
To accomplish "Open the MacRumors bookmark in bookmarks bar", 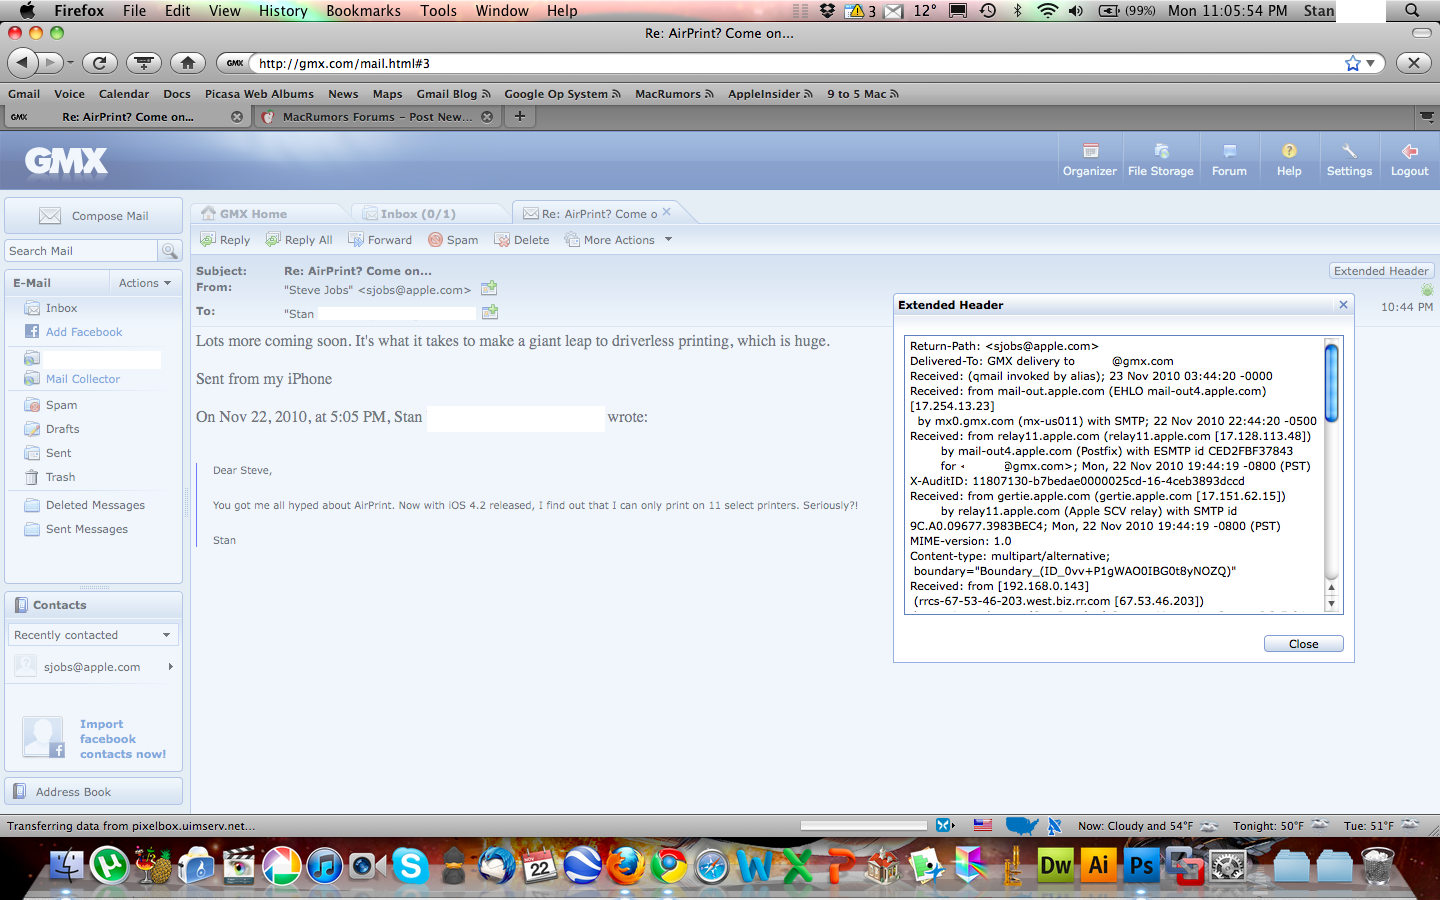I will (674, 94).
